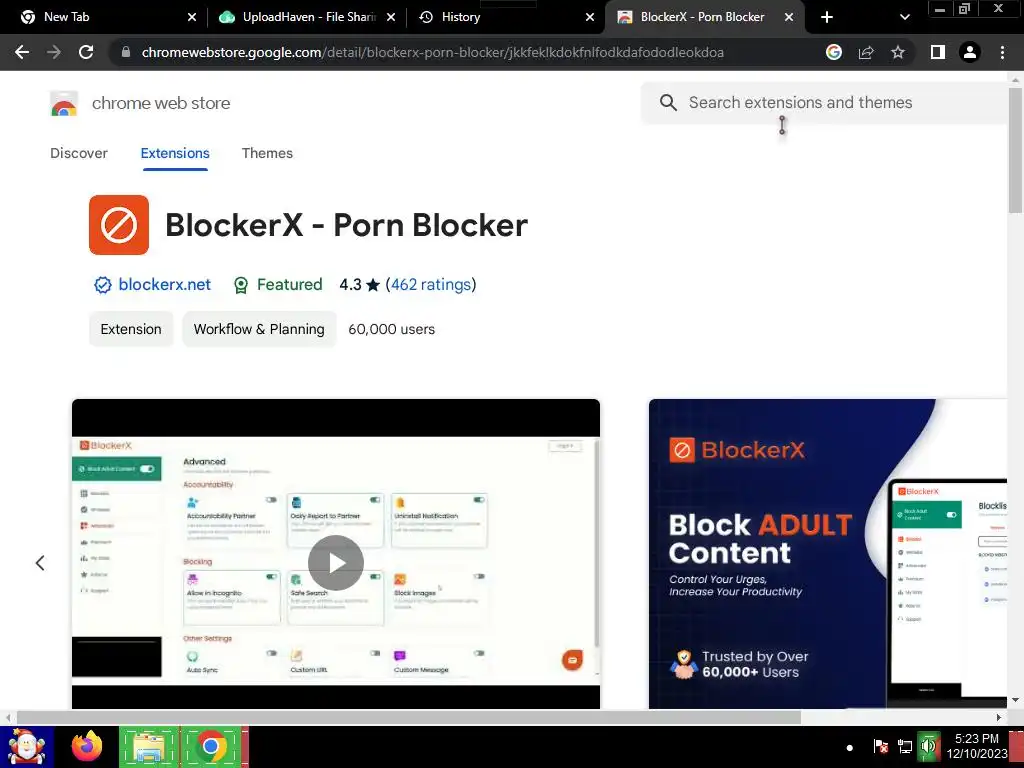The height and width of the screenshot is (768, 1024).
Task: Open Chrome three-dot menu
Action: (1002, 52)
